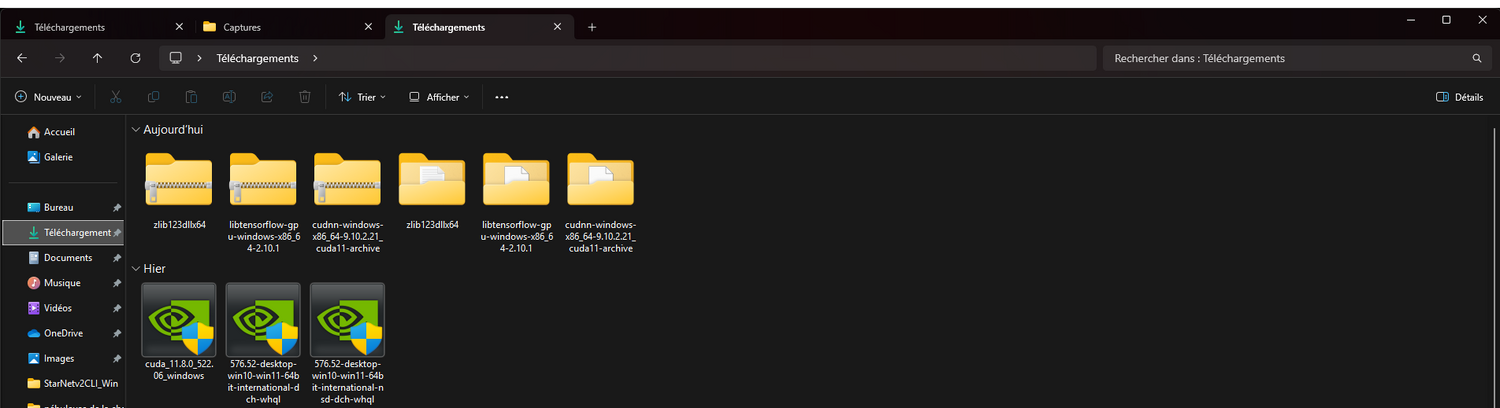
Task: Refresh the Téléchargements folder view
Action: click(x=135, y=58)
